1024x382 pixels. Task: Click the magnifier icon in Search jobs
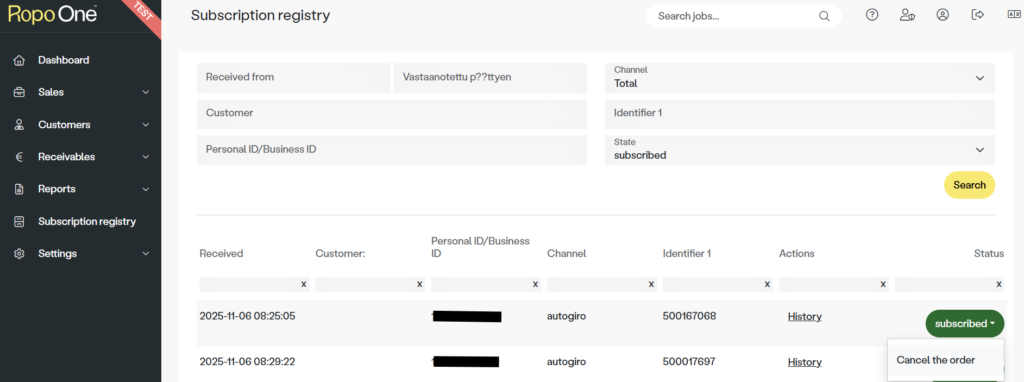(824, 16)
